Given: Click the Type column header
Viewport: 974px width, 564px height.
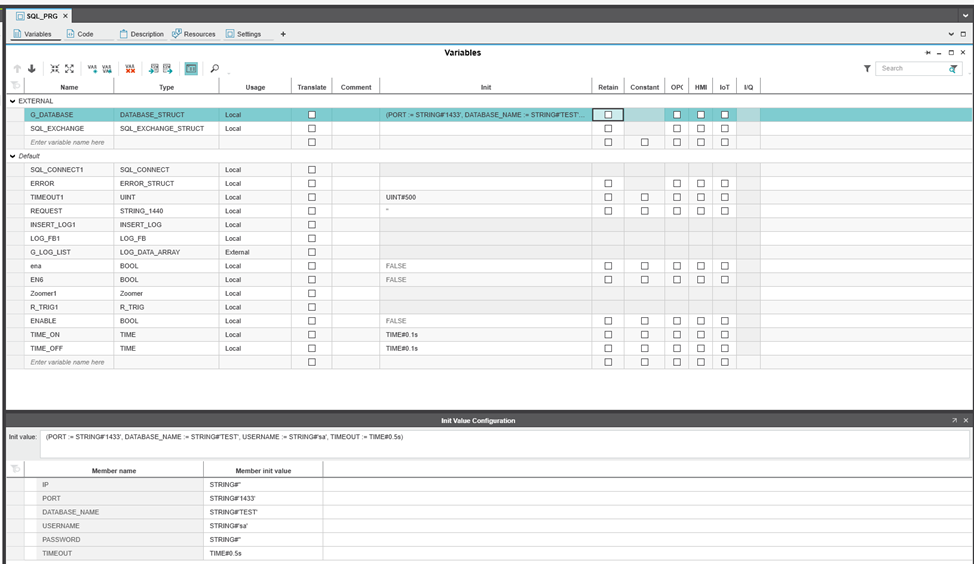Looking at the screenshot, I should click(x=166, y=87).
